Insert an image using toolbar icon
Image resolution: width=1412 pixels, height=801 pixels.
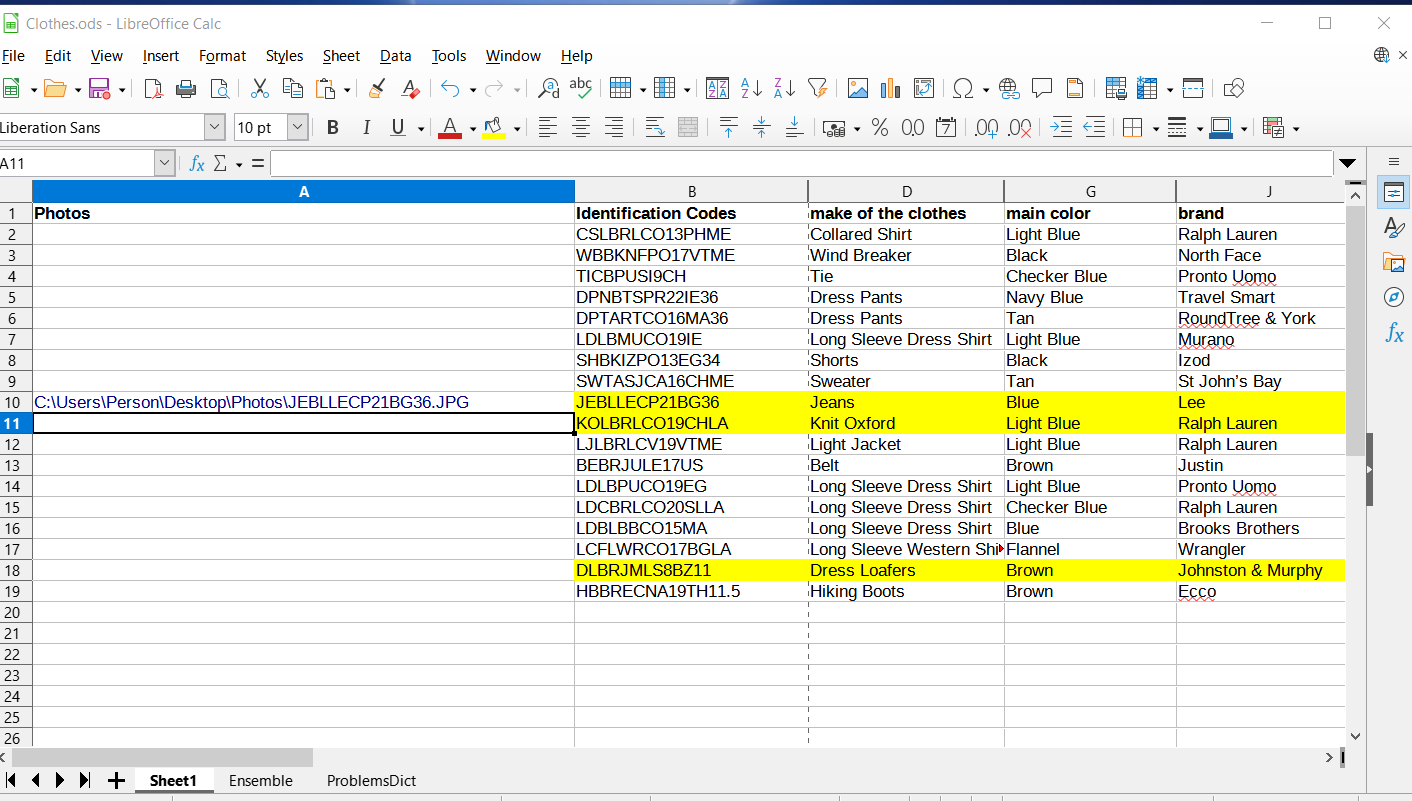[x=858, y=88]
